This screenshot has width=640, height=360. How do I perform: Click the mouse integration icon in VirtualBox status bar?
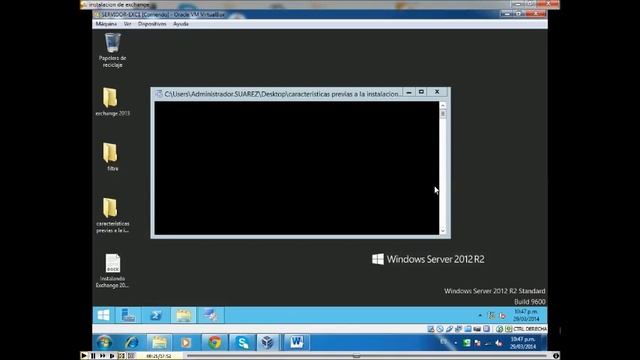tap(499, 329)
